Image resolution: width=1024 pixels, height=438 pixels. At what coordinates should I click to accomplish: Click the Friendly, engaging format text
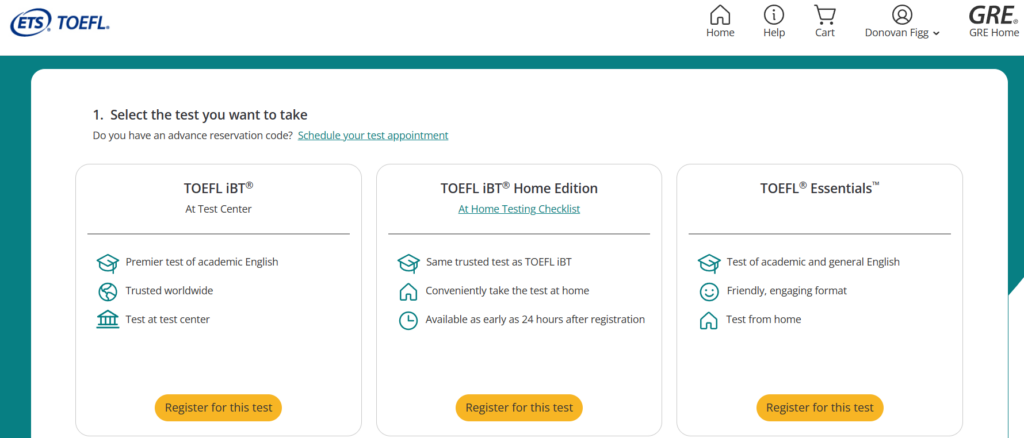pyautogui.click(x=787, y=290)
